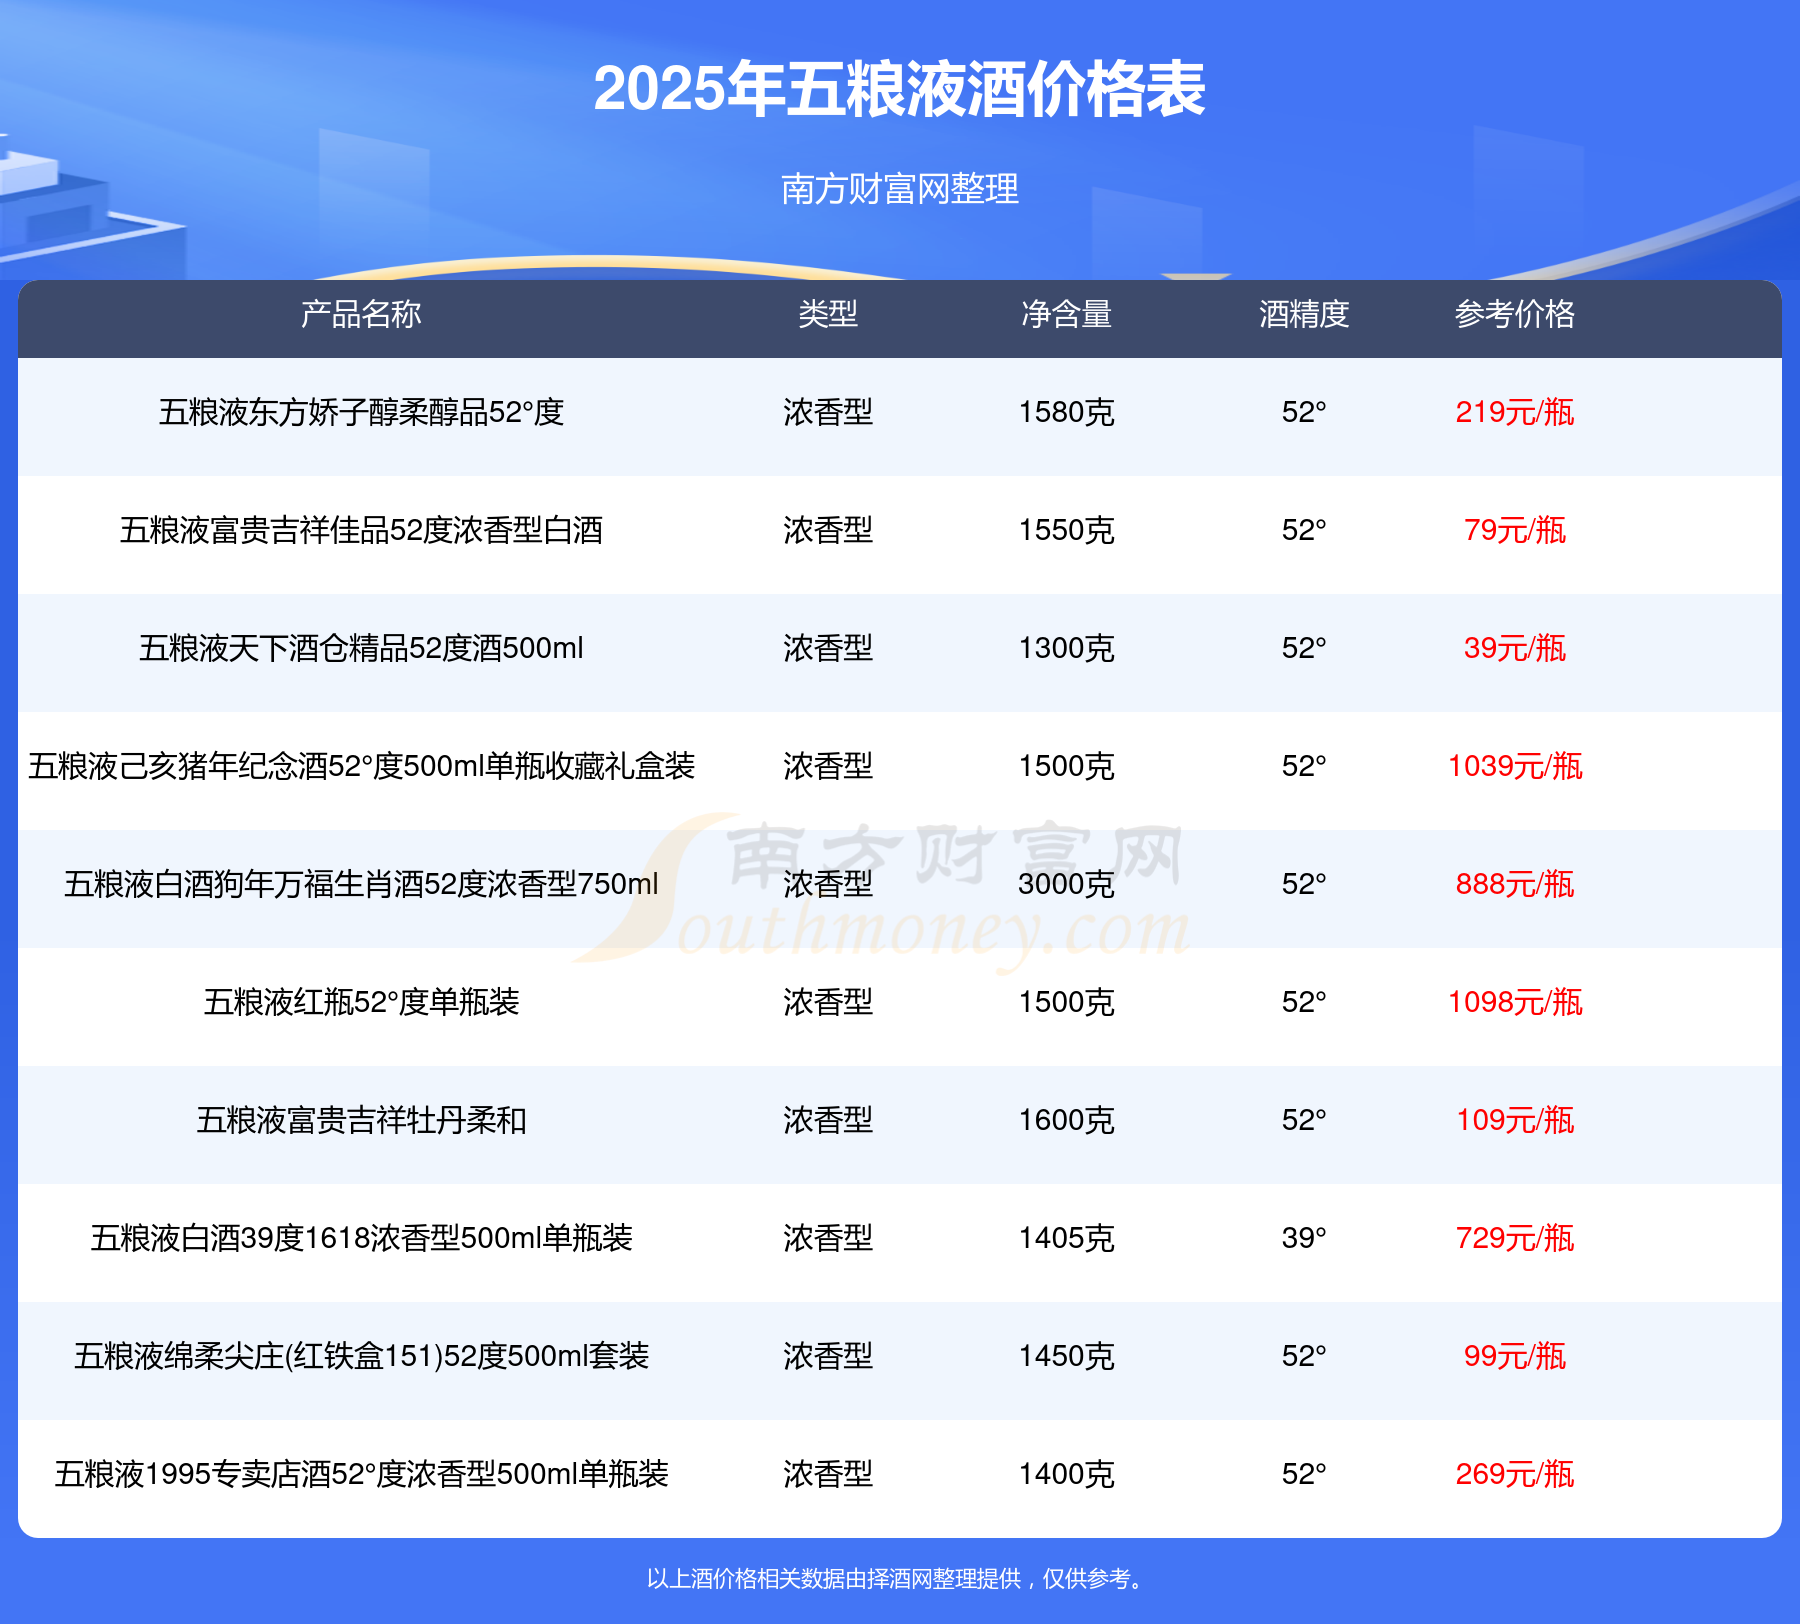Select the 净含量 column header
The image size is (1800, 1624).
[1066, 314]
